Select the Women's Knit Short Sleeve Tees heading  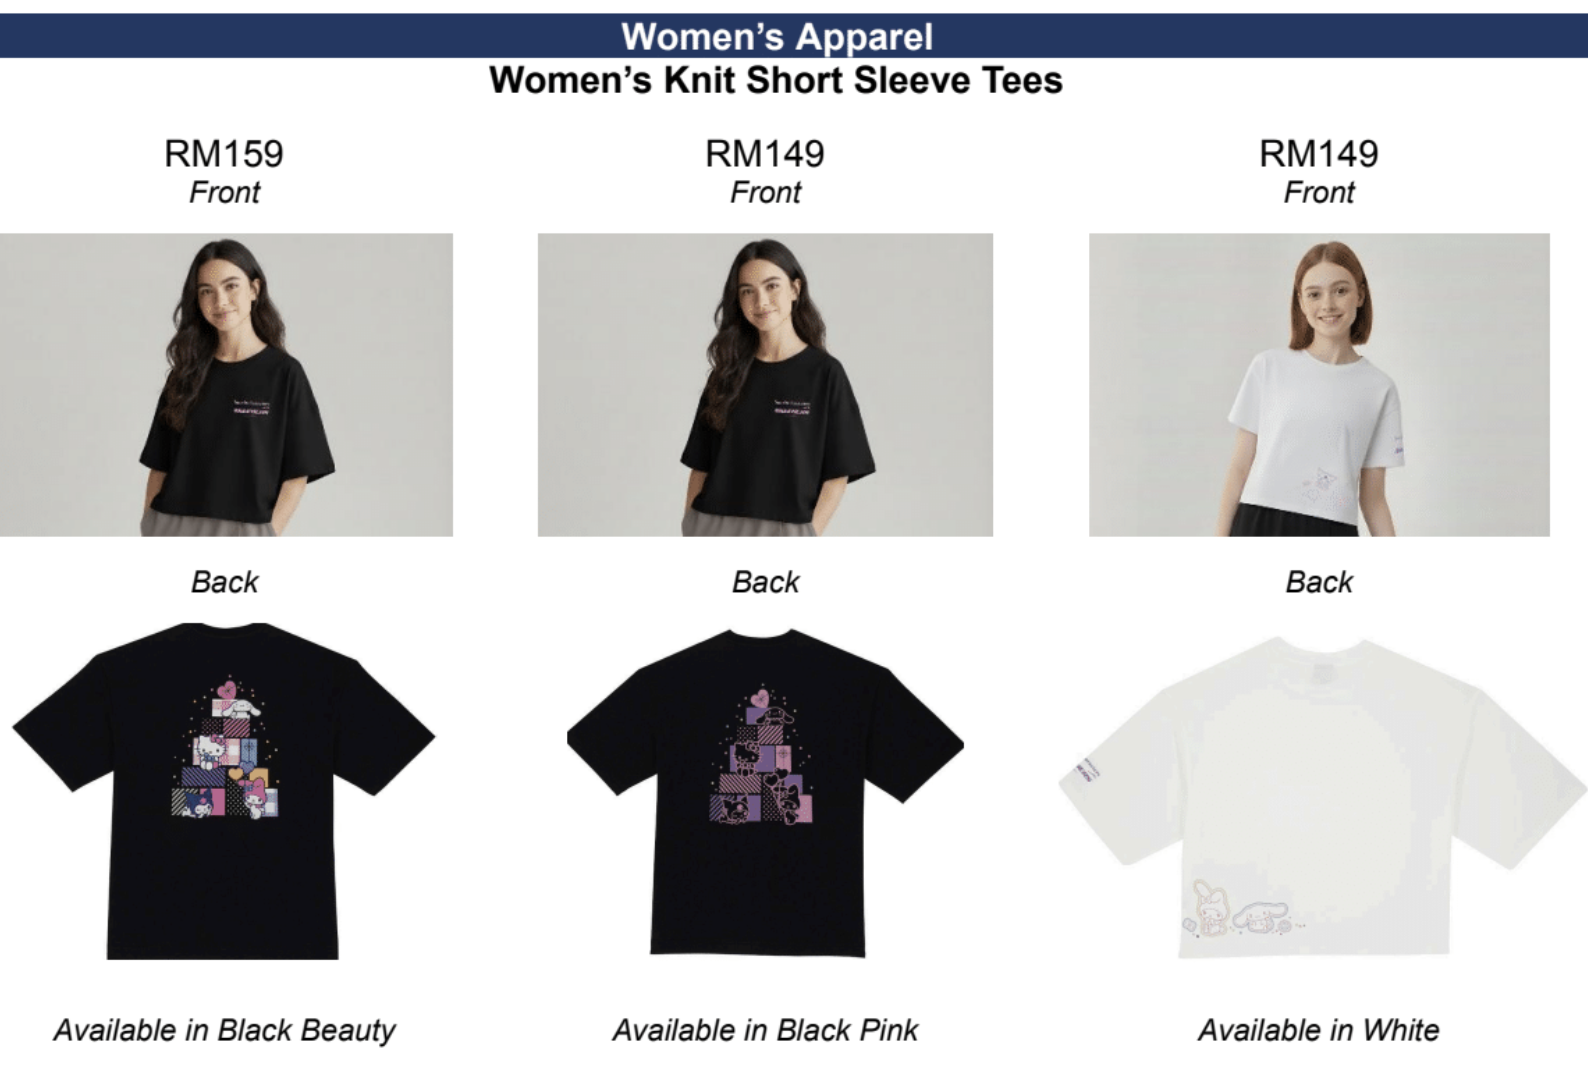(x=776, y=80)
